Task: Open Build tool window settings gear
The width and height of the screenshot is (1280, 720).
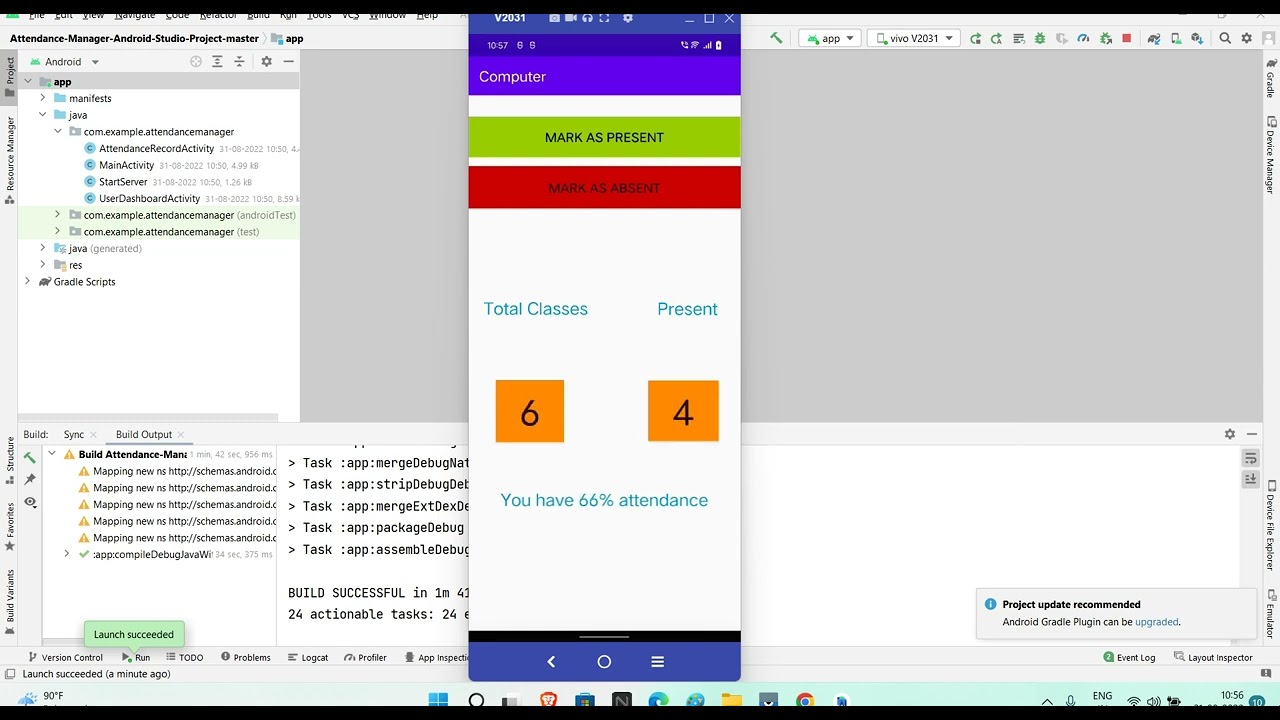Action: [1230, 434]
